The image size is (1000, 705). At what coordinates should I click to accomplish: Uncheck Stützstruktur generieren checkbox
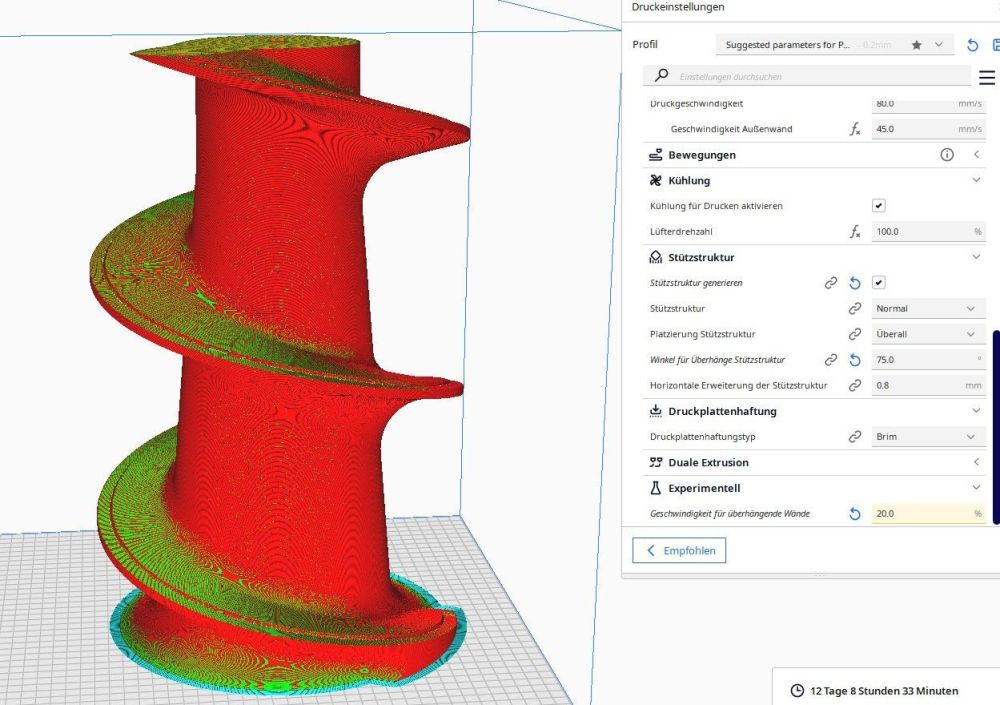coord(878,283)
